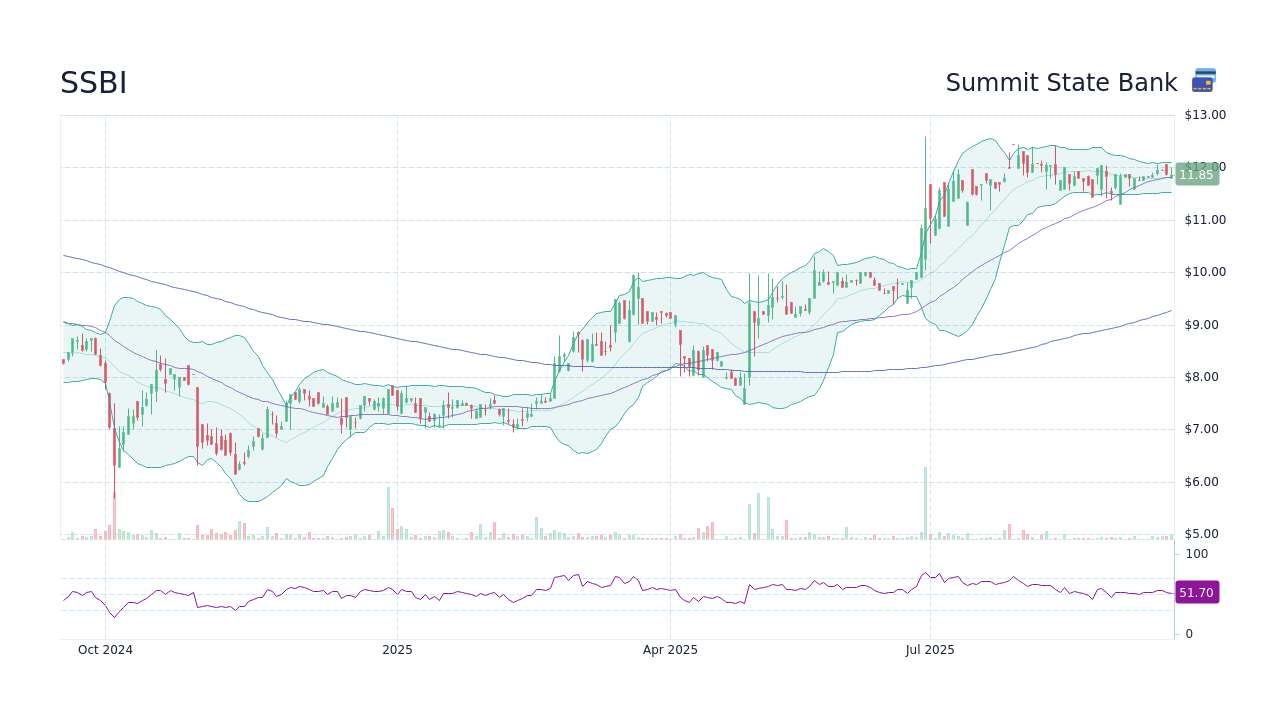This screenshot has height=720, width=1280.
Task: Expand the Apr 2025 time marker
Action: tap(671, 650)
